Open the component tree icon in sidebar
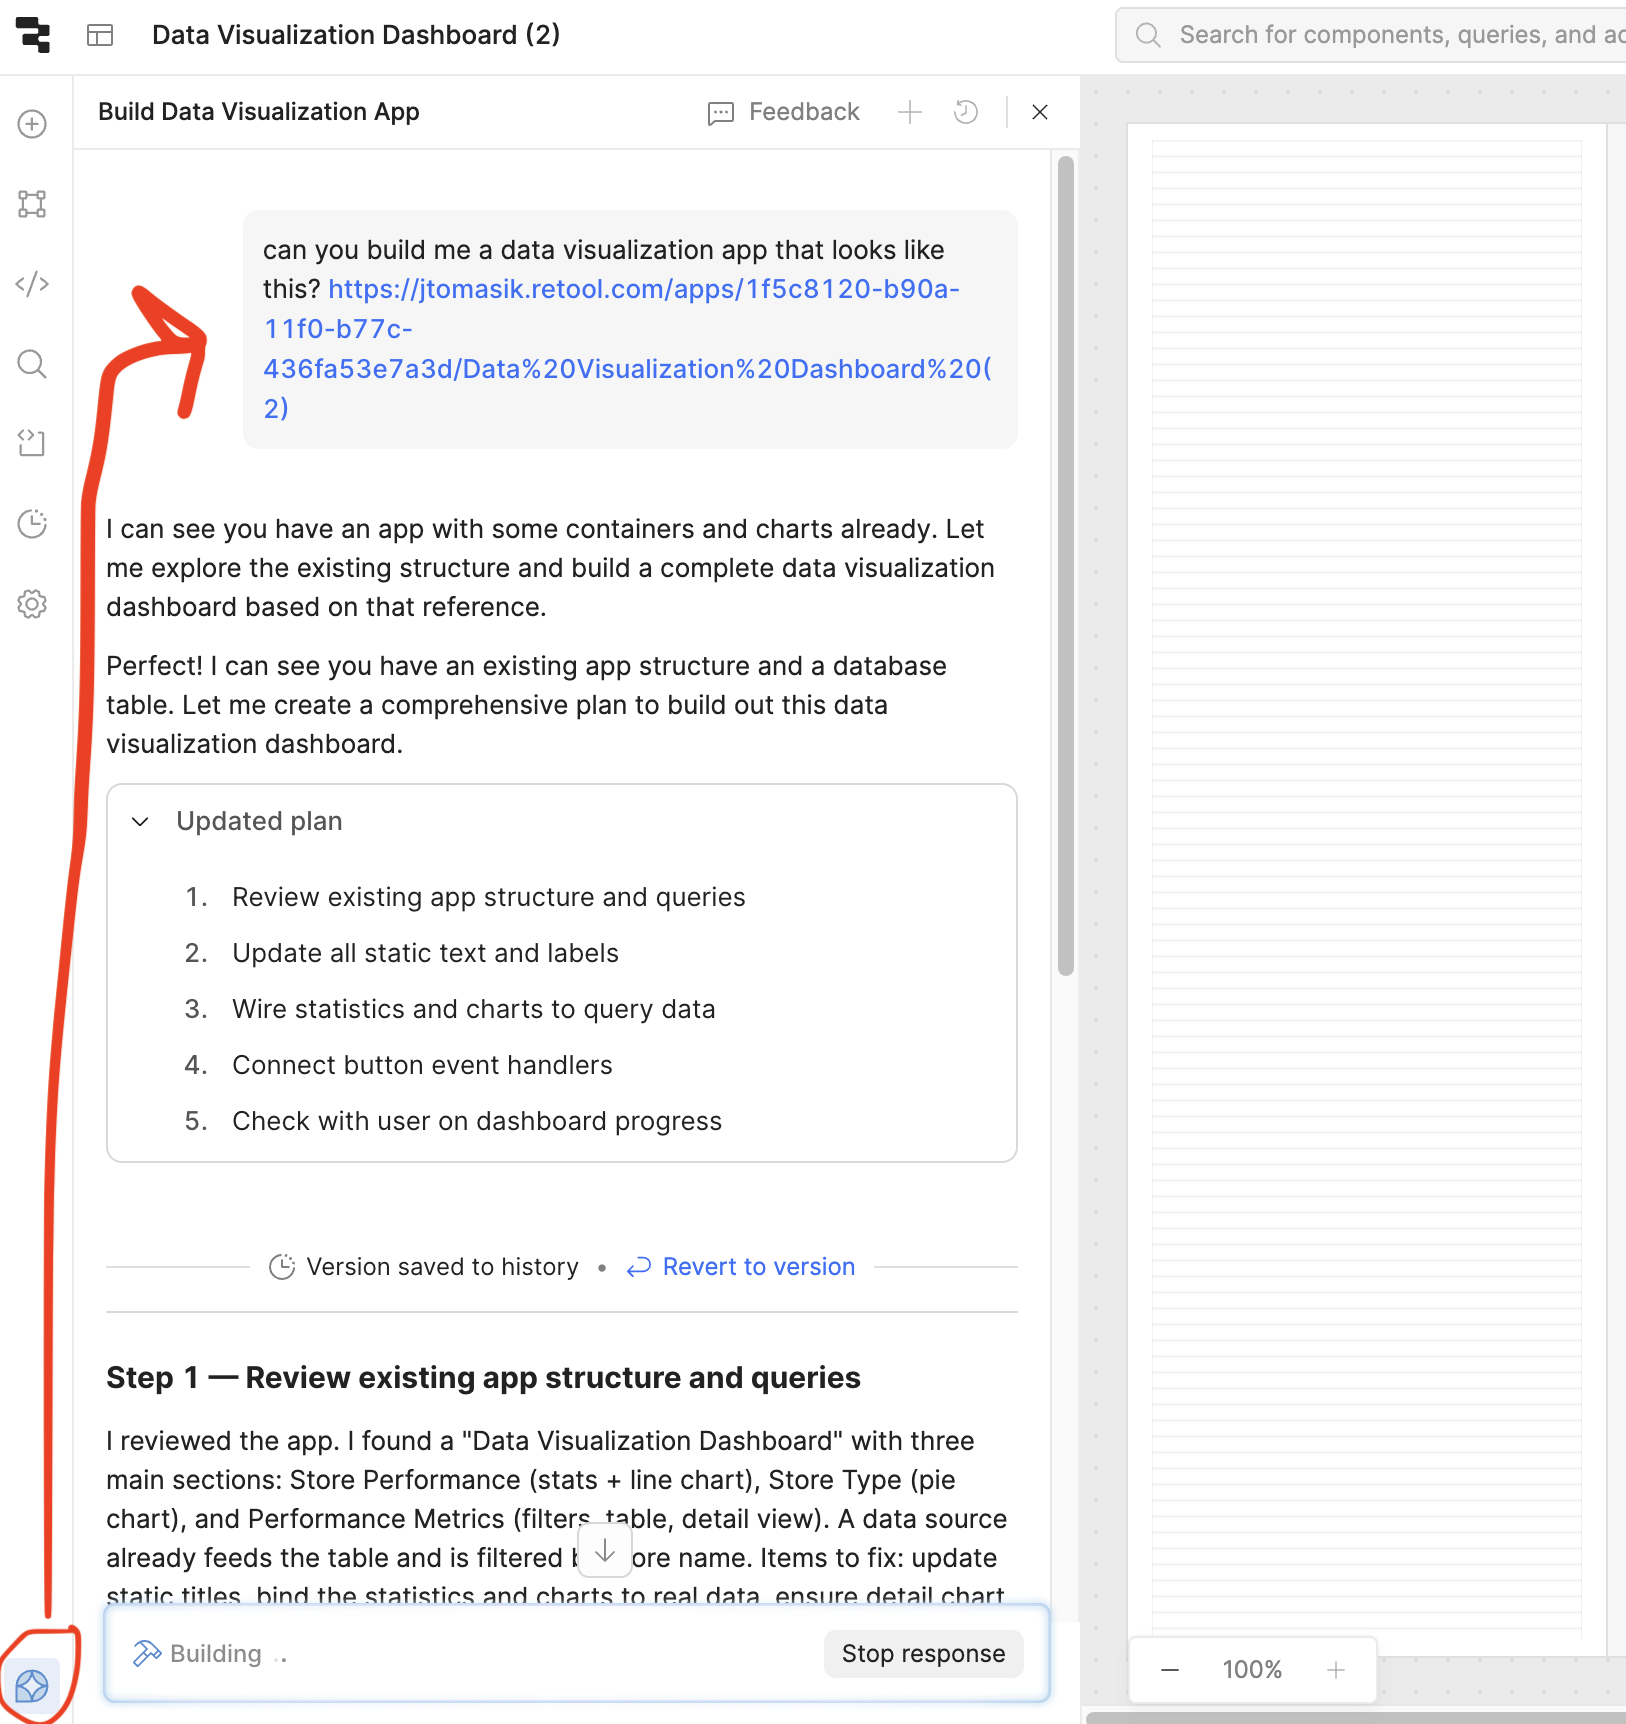Image resolution: width=1626 pixels, height=1724 pixels. point(32,204)
